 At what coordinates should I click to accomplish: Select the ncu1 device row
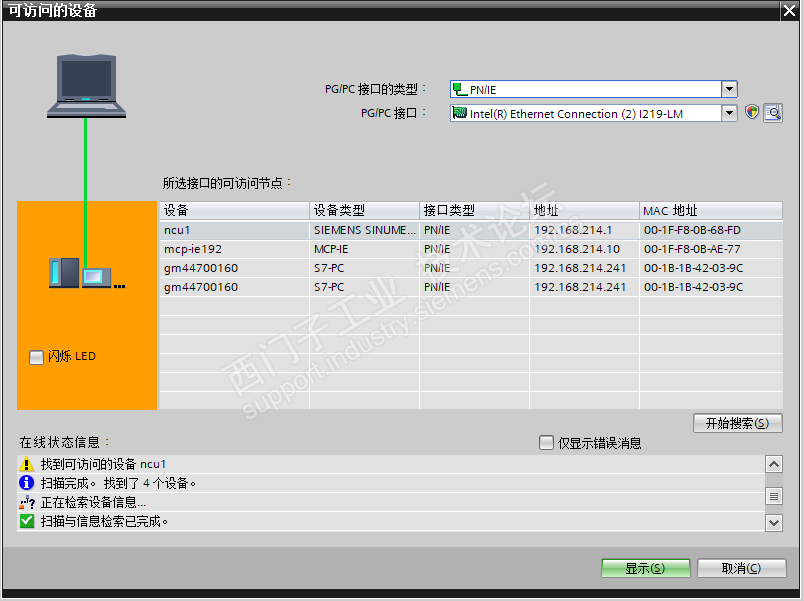point(471,230)
